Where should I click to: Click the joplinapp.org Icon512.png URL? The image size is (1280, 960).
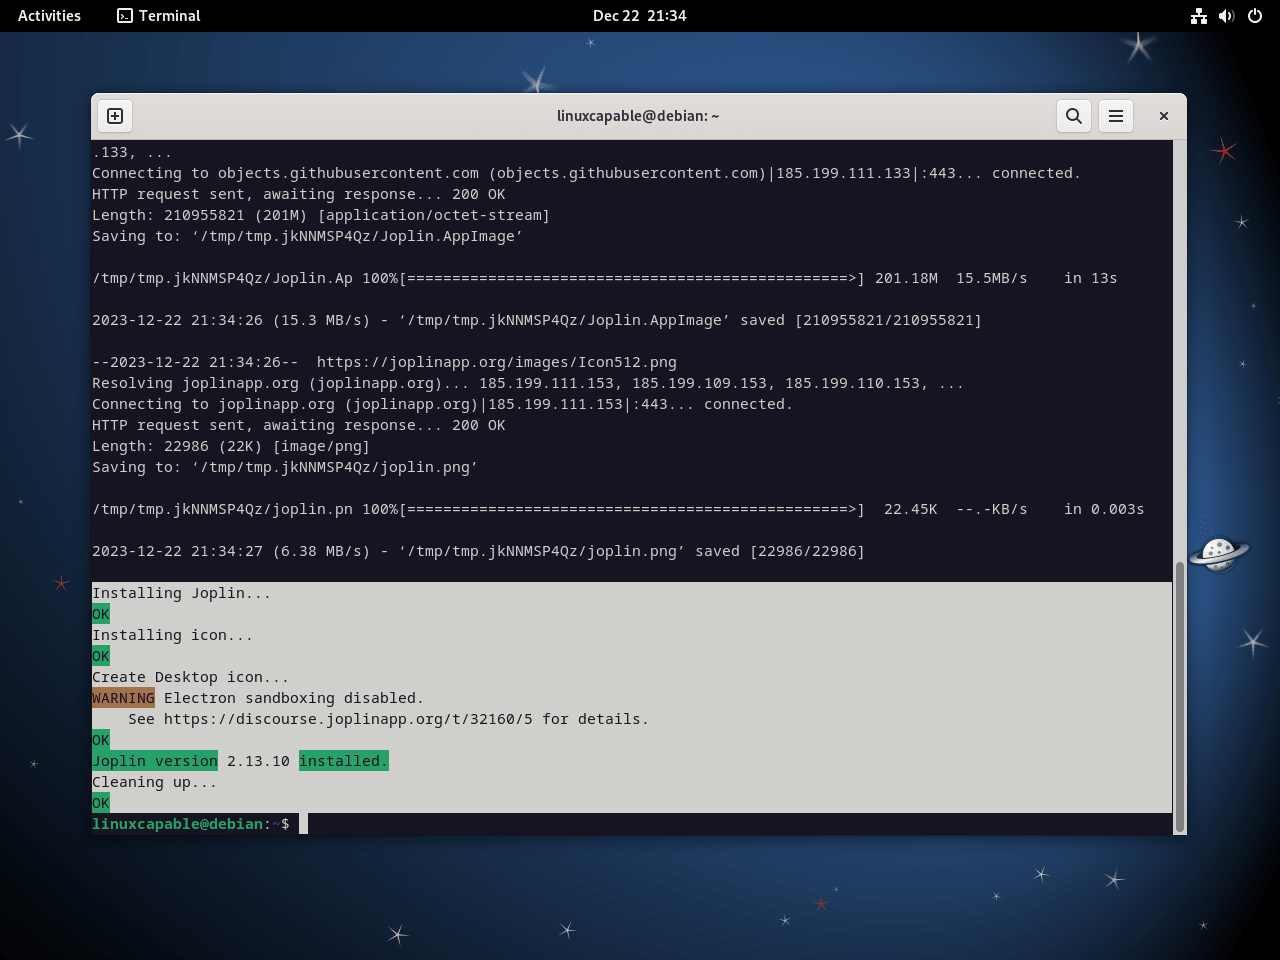(496, 361)
